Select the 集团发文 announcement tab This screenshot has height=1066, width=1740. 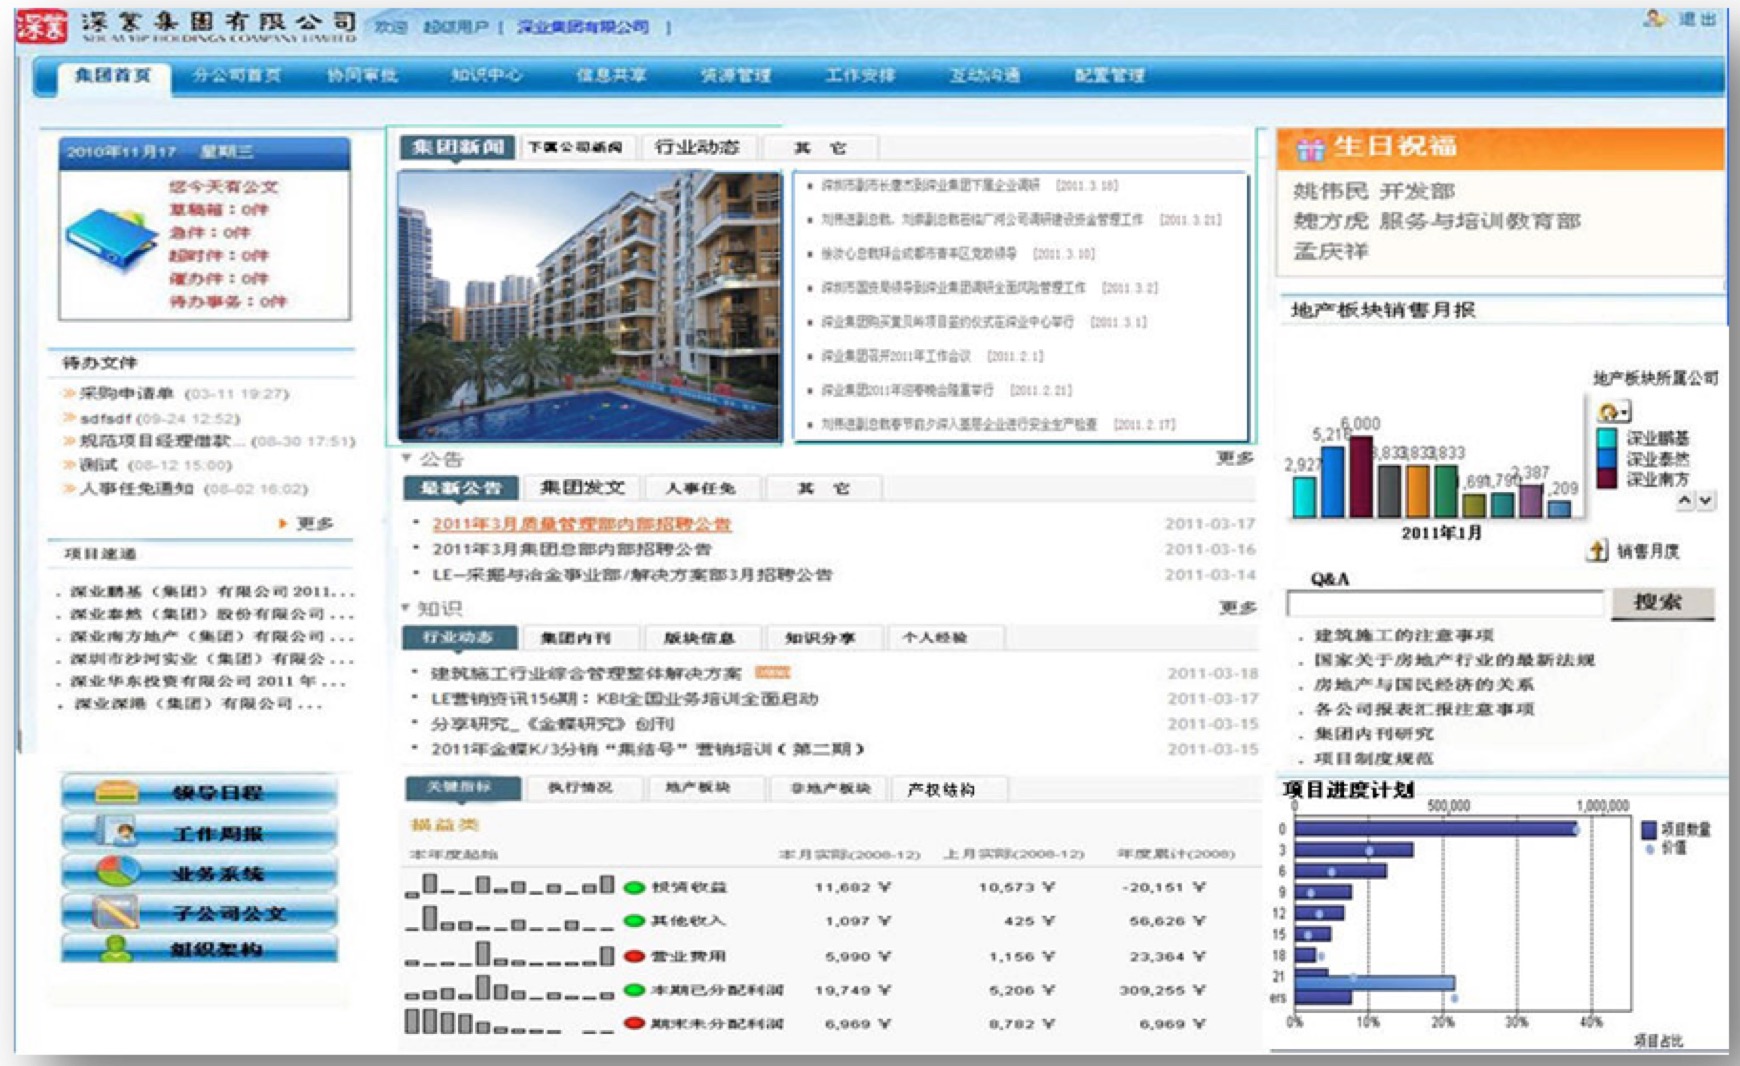click(582, 488)
